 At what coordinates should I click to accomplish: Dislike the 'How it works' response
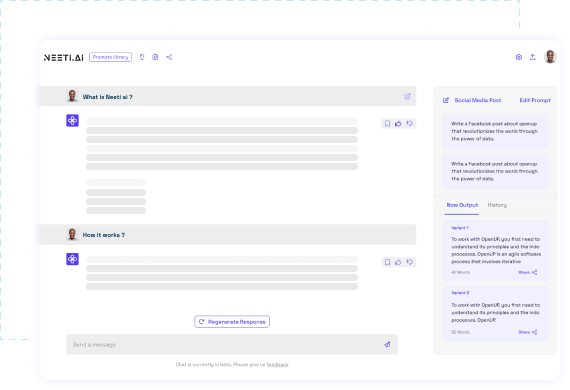[410, 262]
